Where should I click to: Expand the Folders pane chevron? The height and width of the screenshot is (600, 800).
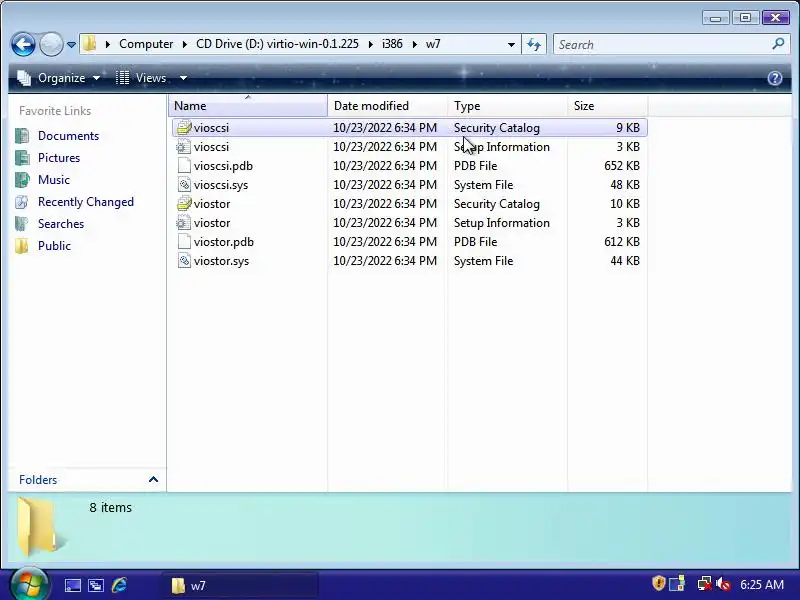click(153, 479)
